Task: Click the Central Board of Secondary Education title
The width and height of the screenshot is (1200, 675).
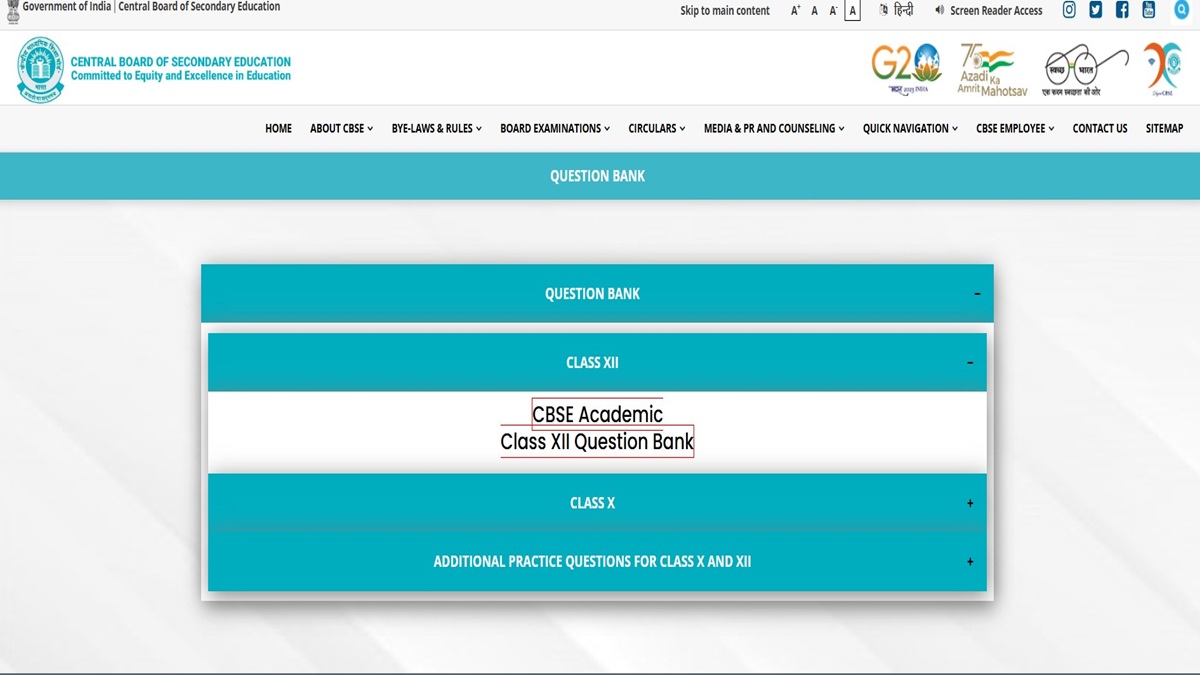Action: click(x=181, y=62)
